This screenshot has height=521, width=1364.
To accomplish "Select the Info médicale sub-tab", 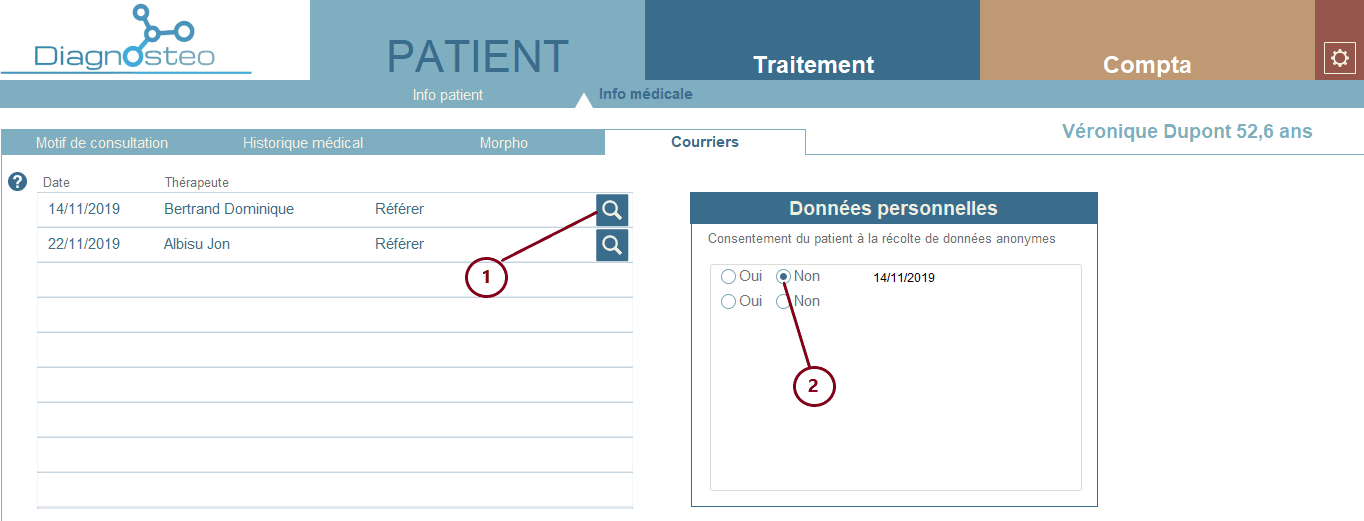I will point(645,95).
